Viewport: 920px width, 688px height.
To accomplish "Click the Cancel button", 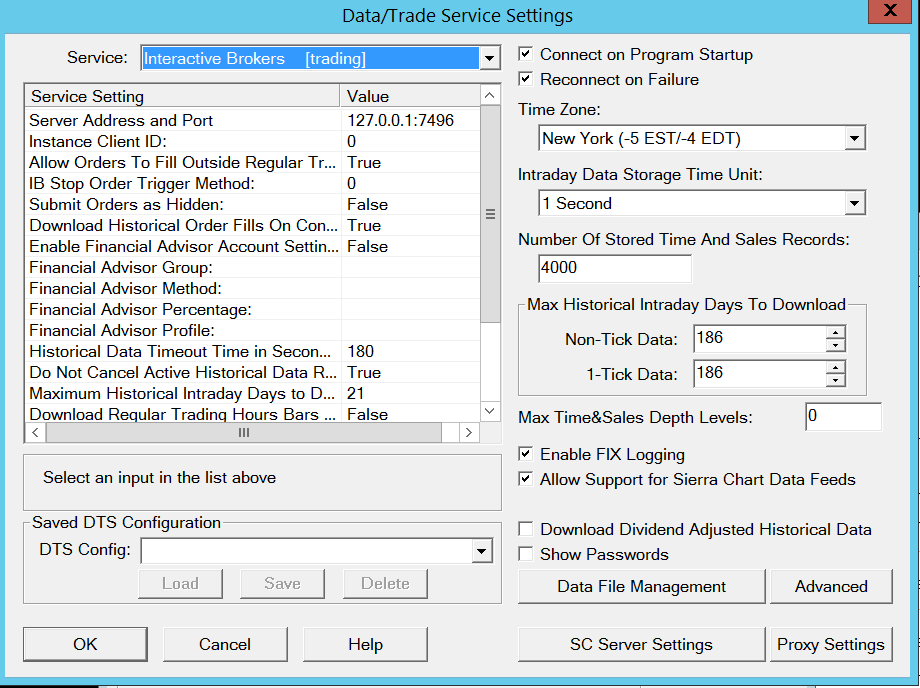I will point(225,644).
